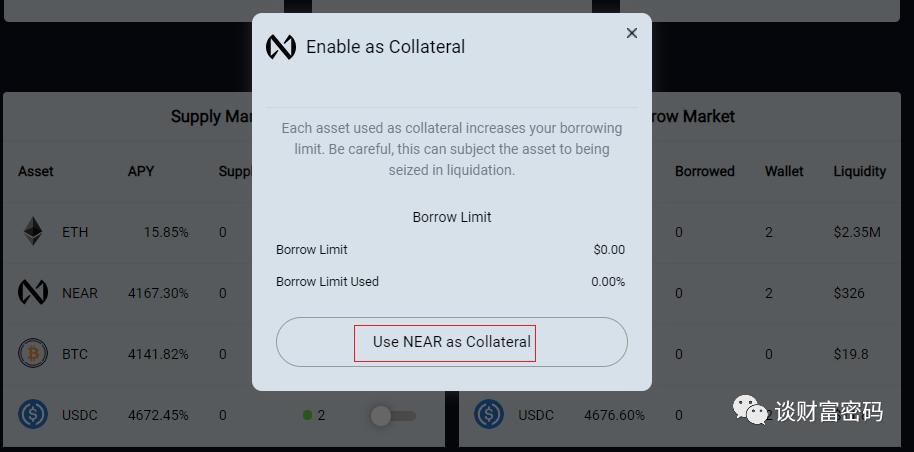Screen dimensions: 914x452
Task: Click the Liquidity column header
Action: coord(860,171)
